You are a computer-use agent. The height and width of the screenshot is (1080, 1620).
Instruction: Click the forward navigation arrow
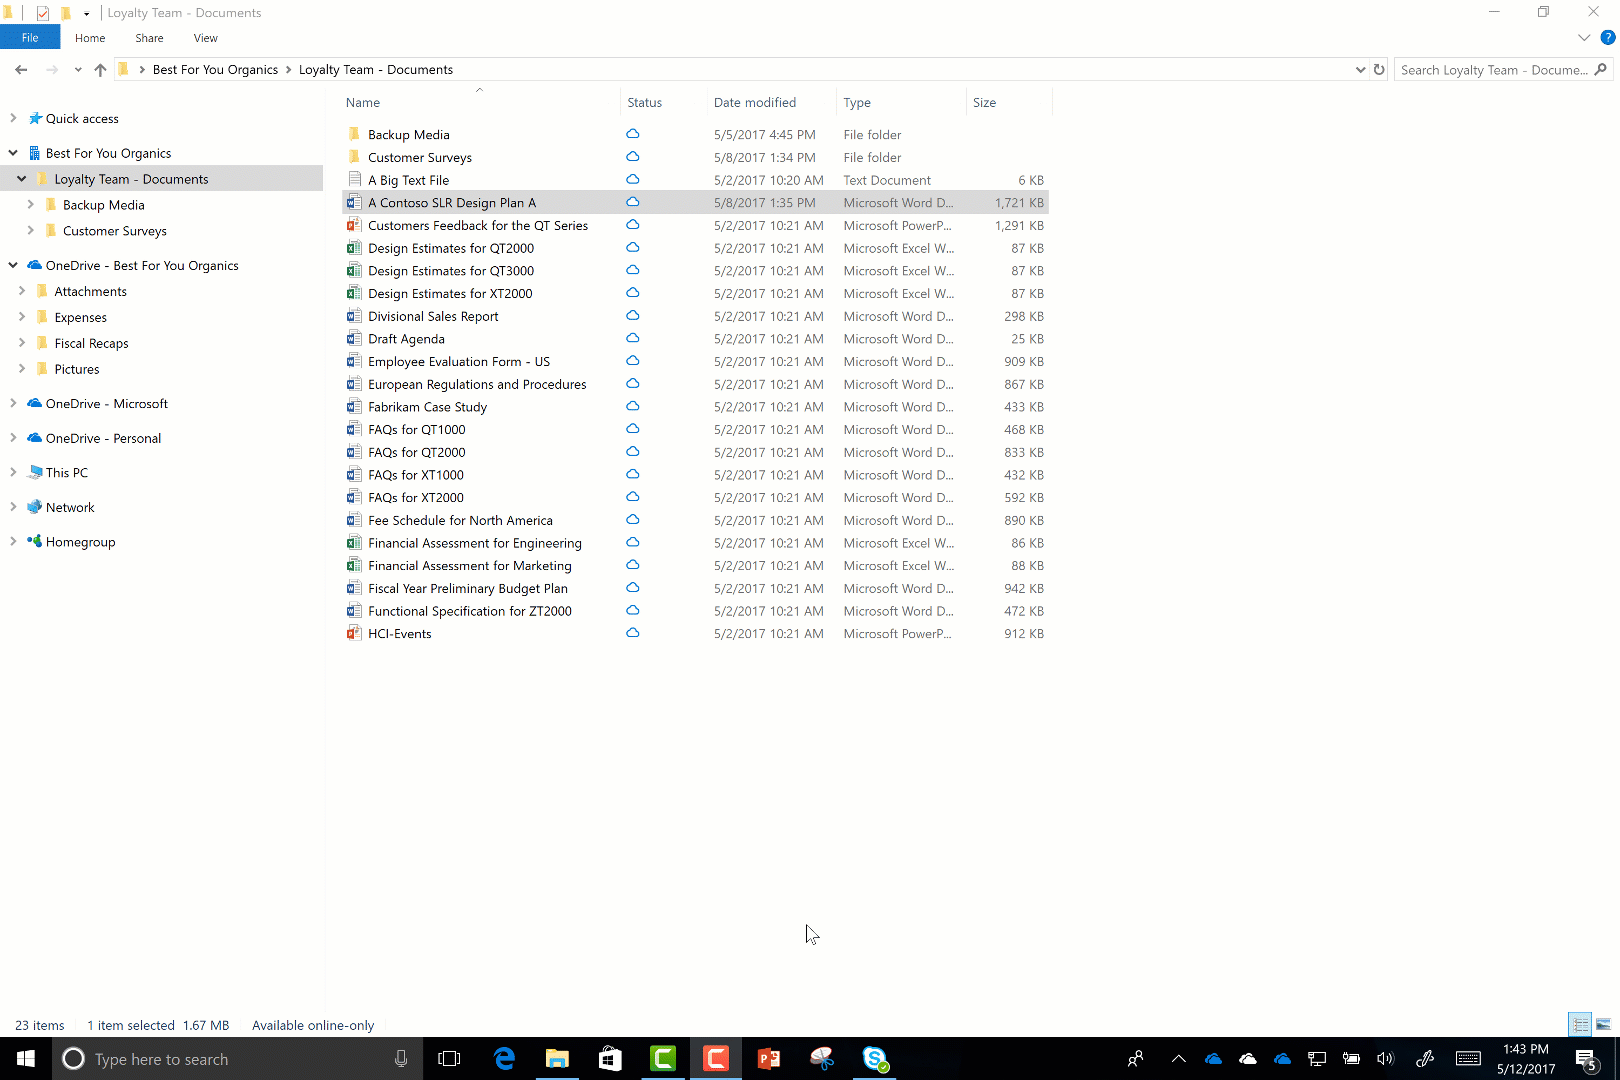[x=52, y=69]
